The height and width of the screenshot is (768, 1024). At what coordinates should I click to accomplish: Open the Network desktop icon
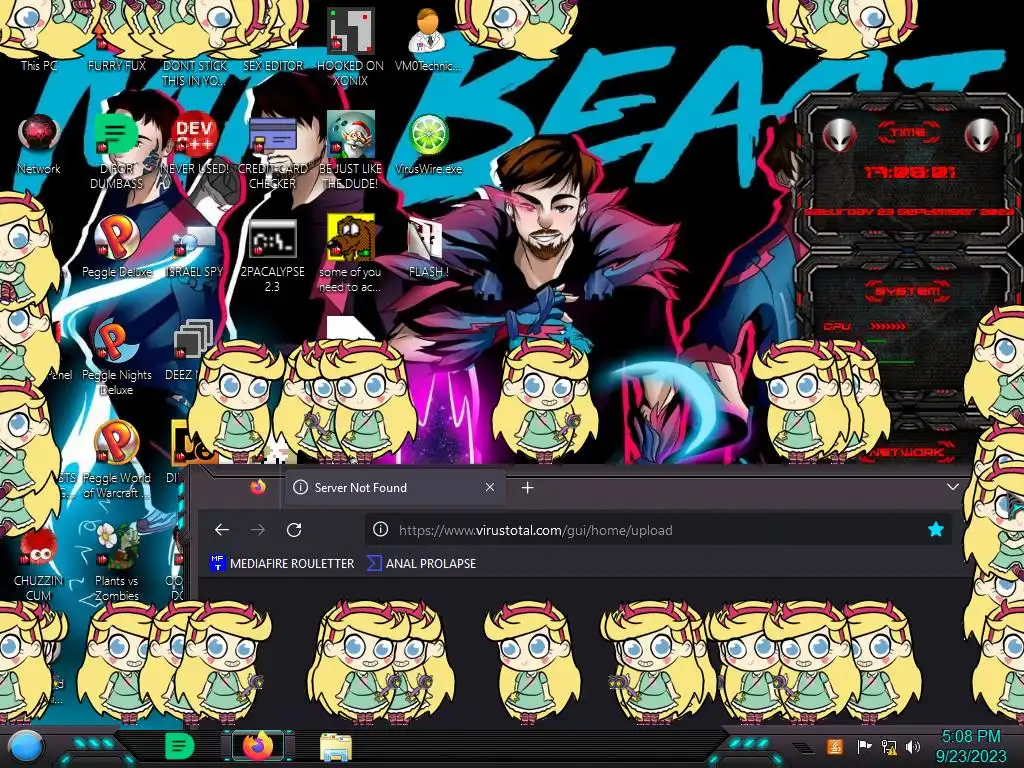(39, 145)
